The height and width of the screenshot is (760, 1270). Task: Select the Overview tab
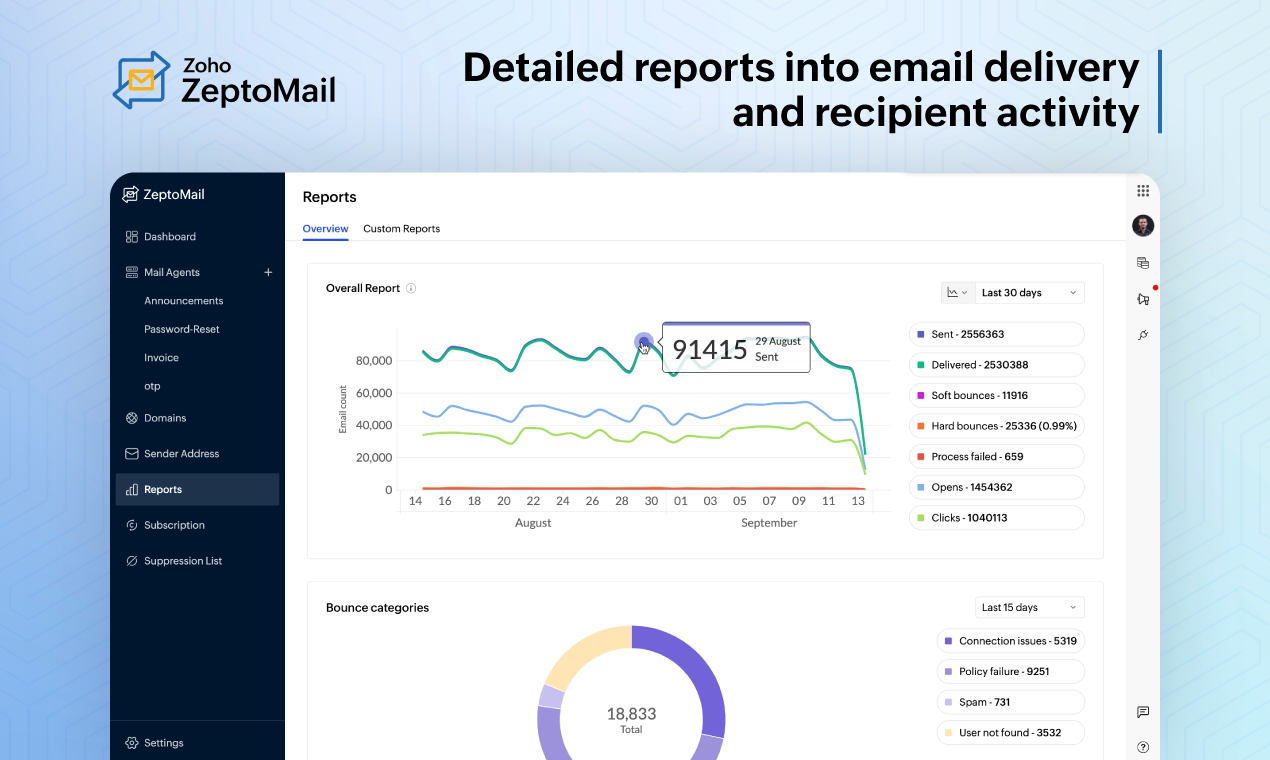click(x=325, y=229)
